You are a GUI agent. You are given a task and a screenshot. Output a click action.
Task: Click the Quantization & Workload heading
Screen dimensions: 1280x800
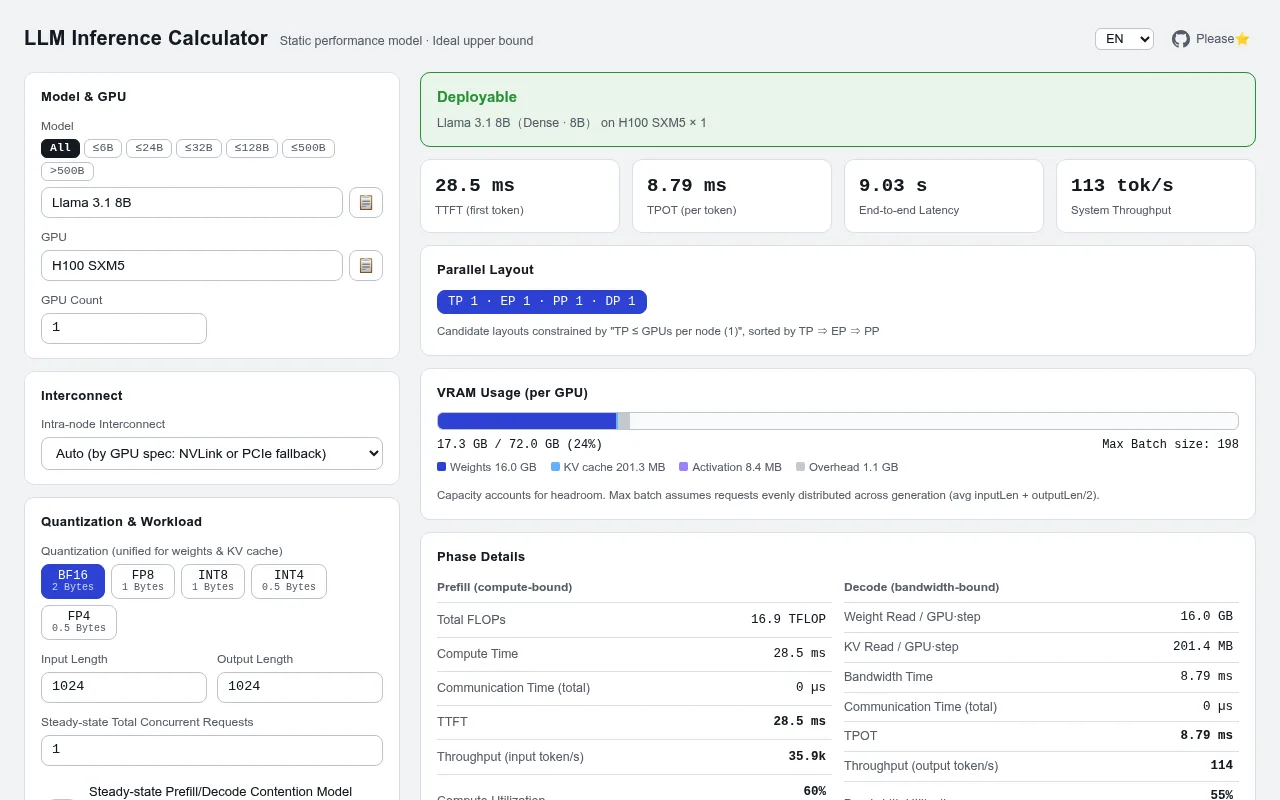click(x=121, y=522)
